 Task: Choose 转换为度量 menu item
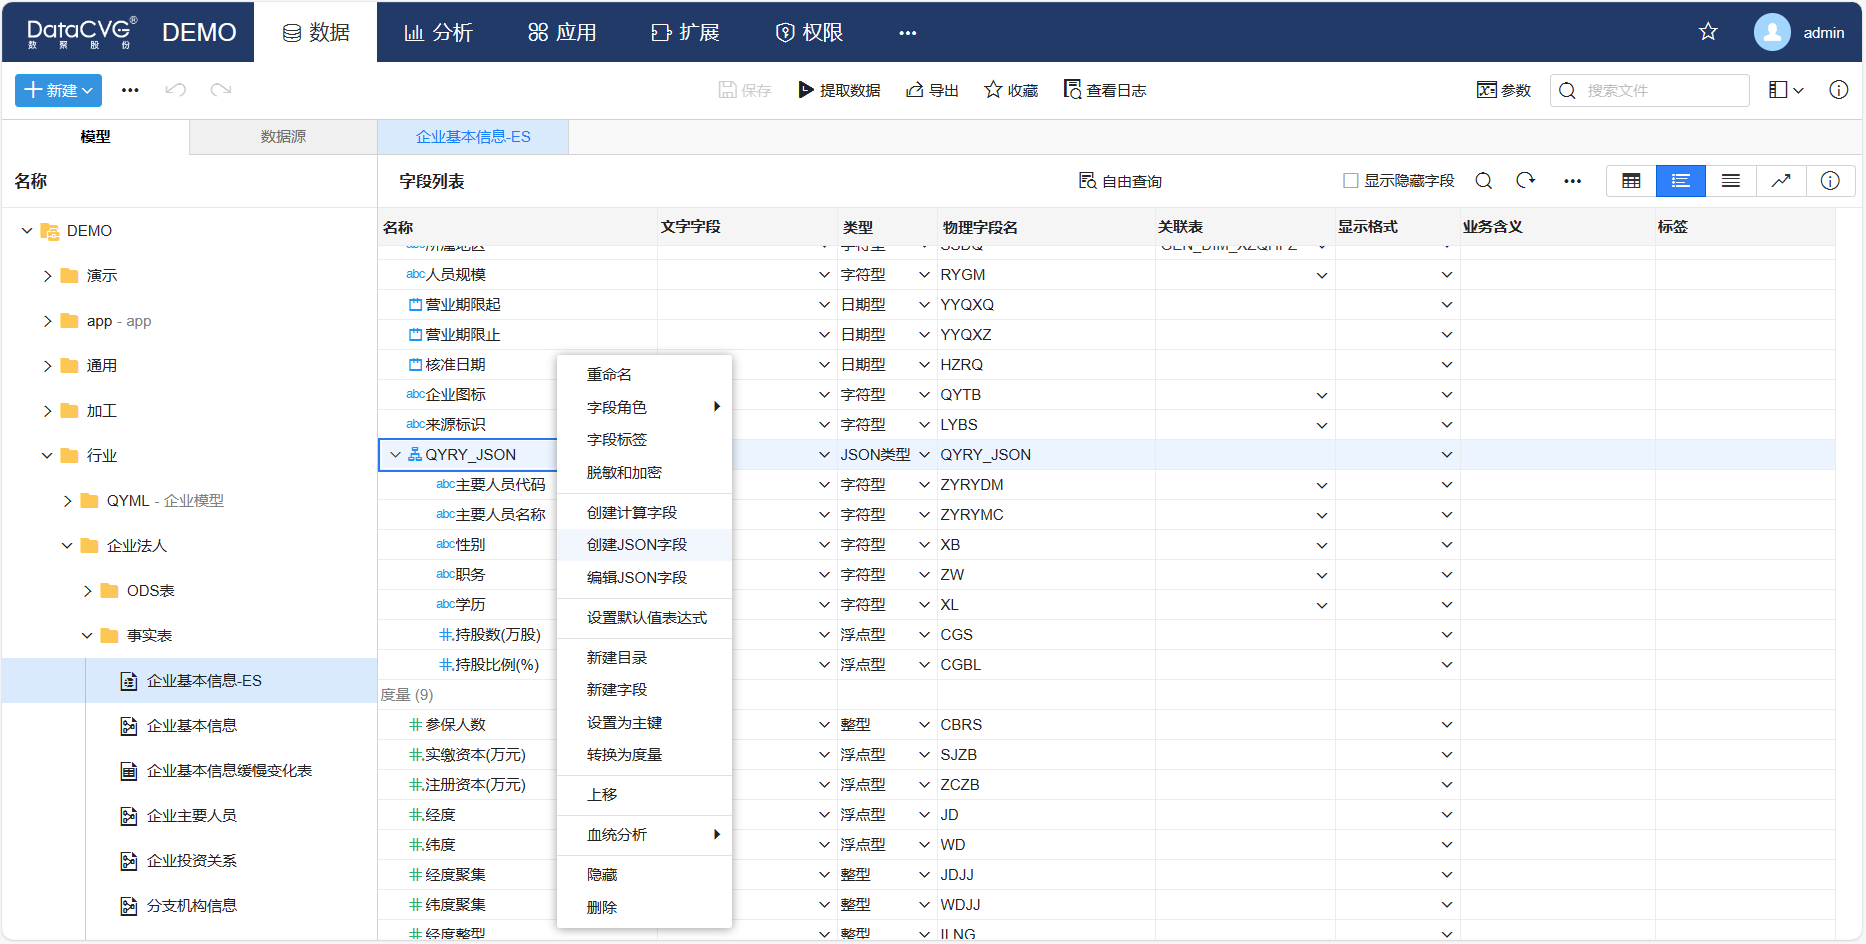click(644, 754)
